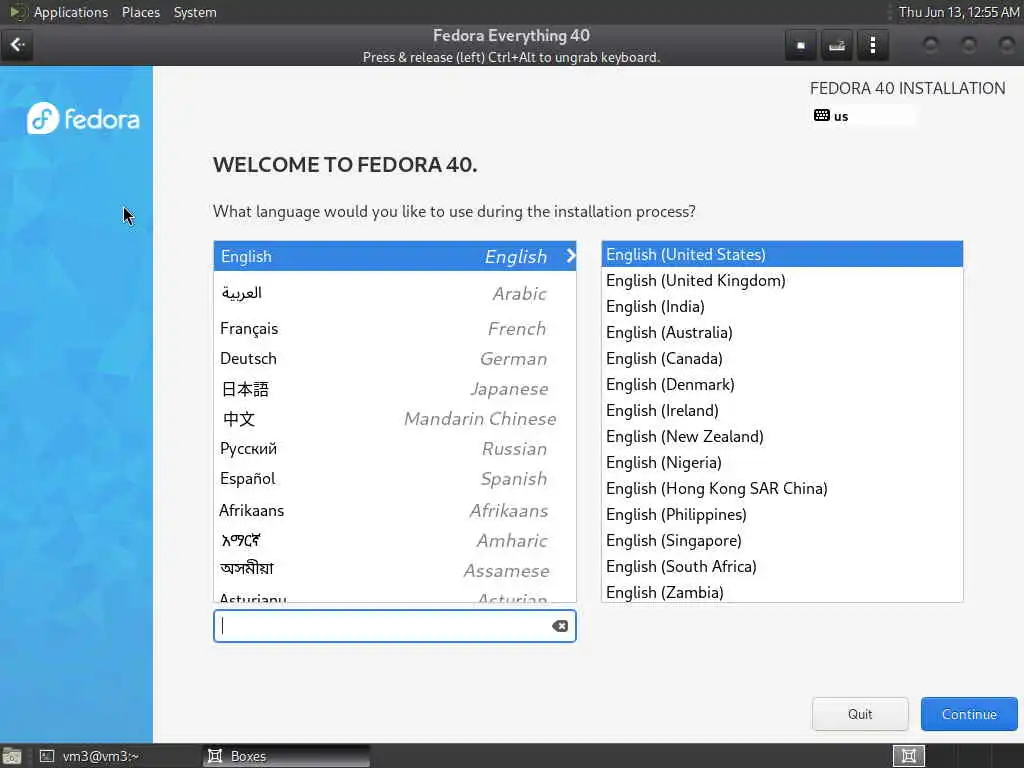Click the Continue button
This screenshot has height=768, width=1024.
pyautogui.click(x=969, y=714)
